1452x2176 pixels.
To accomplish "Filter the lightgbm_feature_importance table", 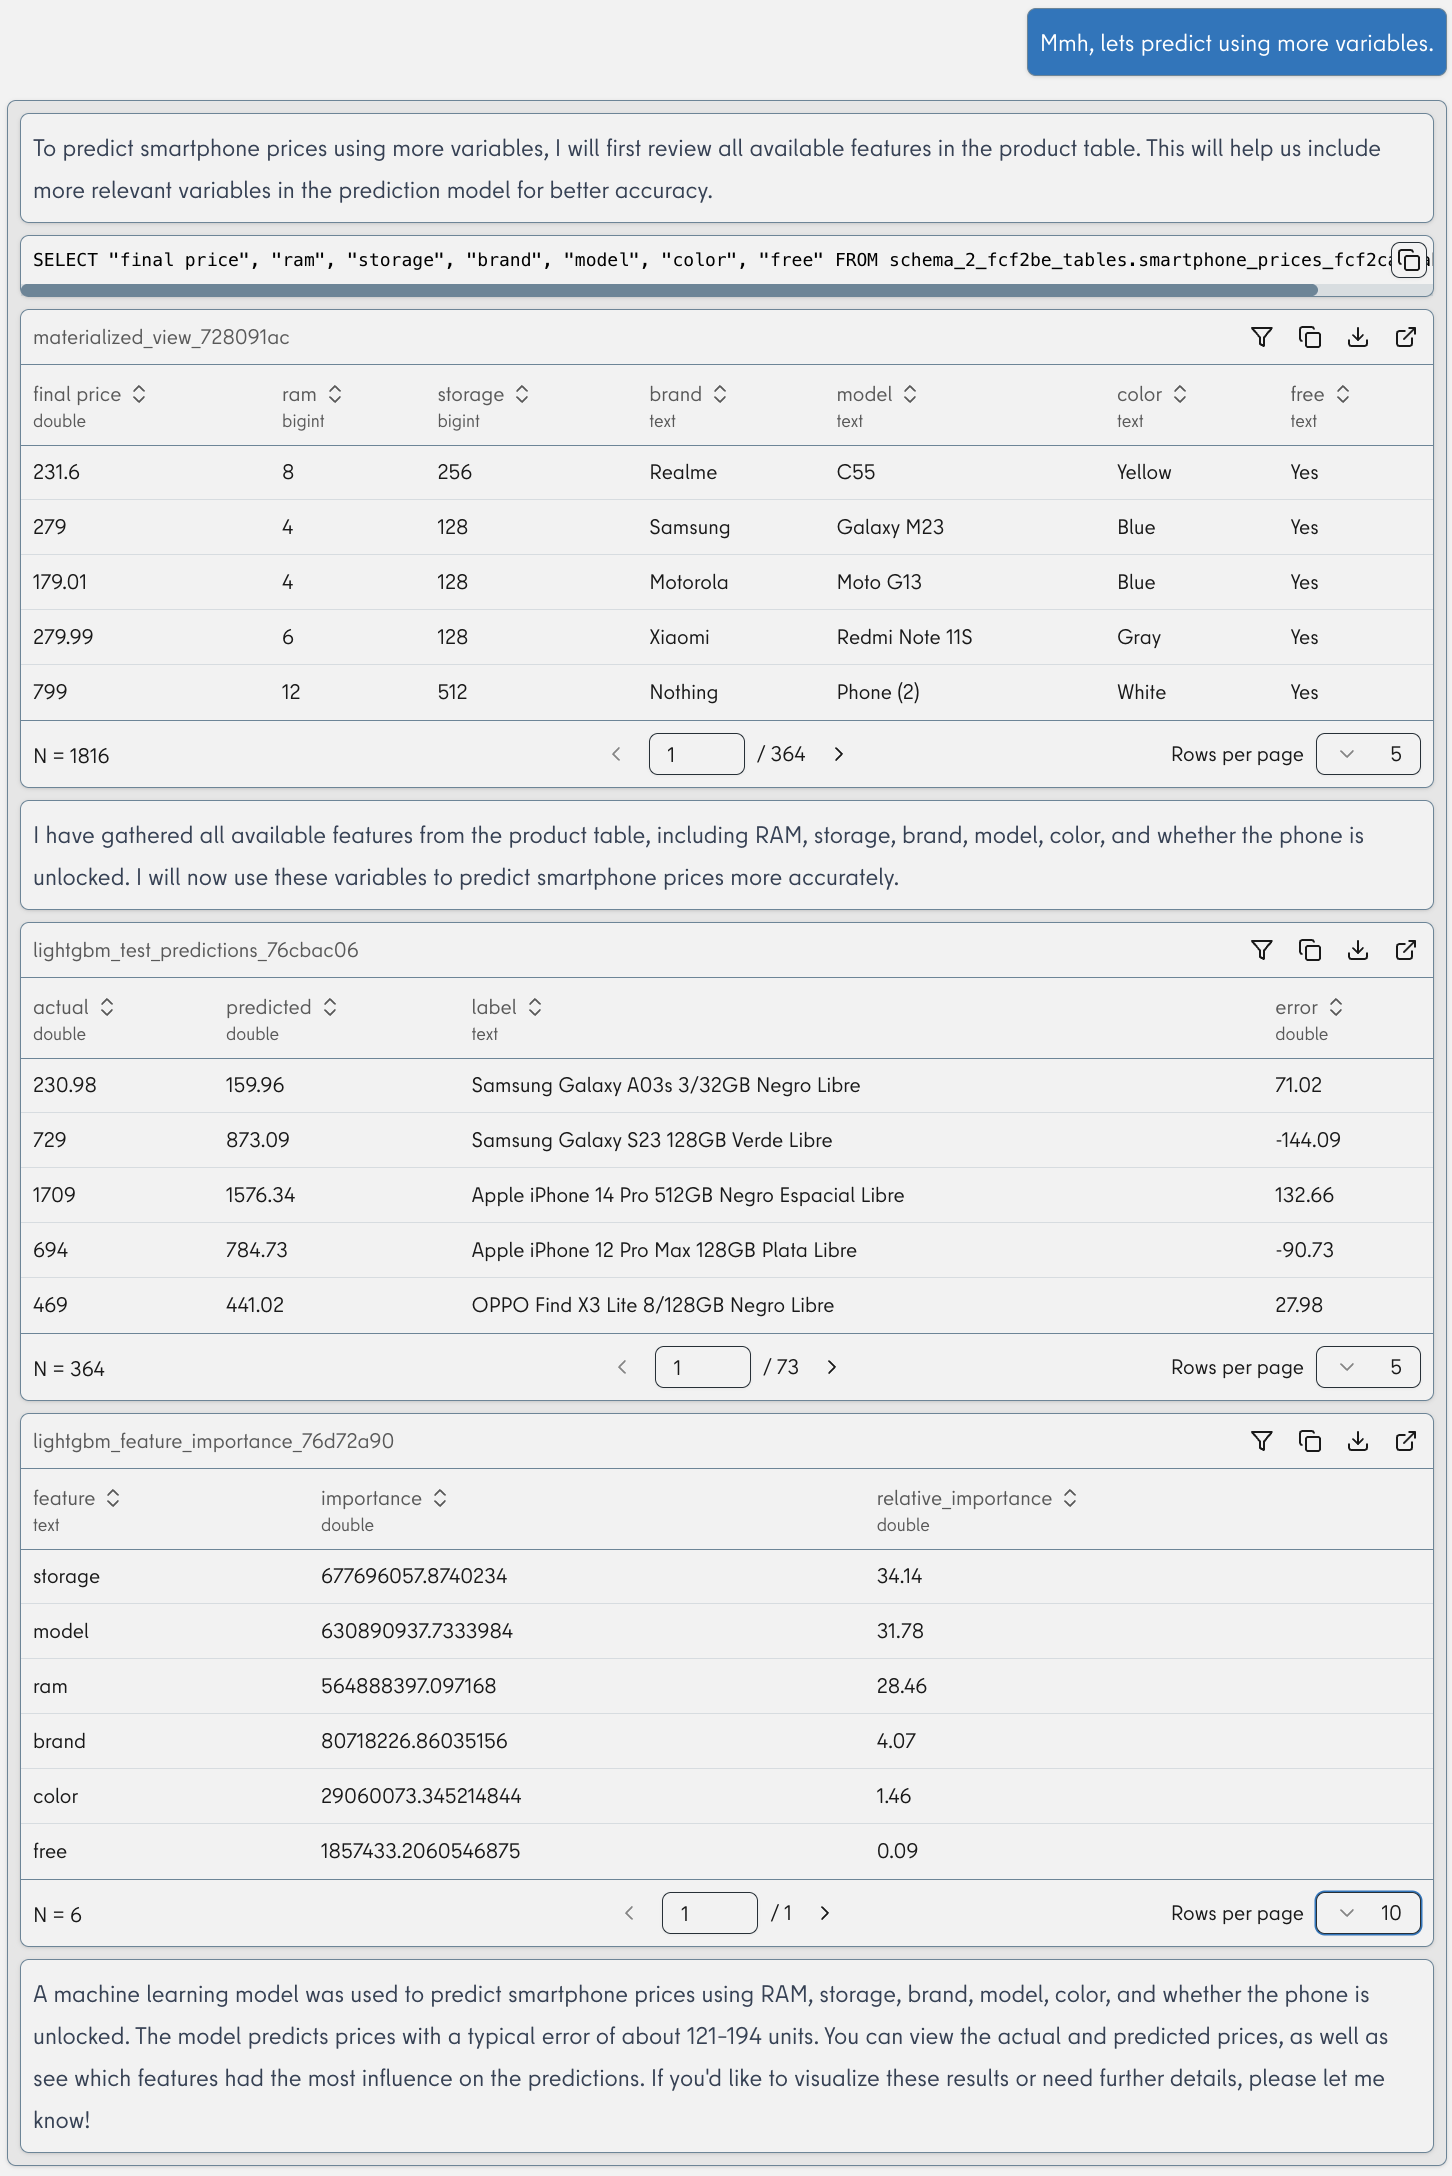I will point(1262,1441).
